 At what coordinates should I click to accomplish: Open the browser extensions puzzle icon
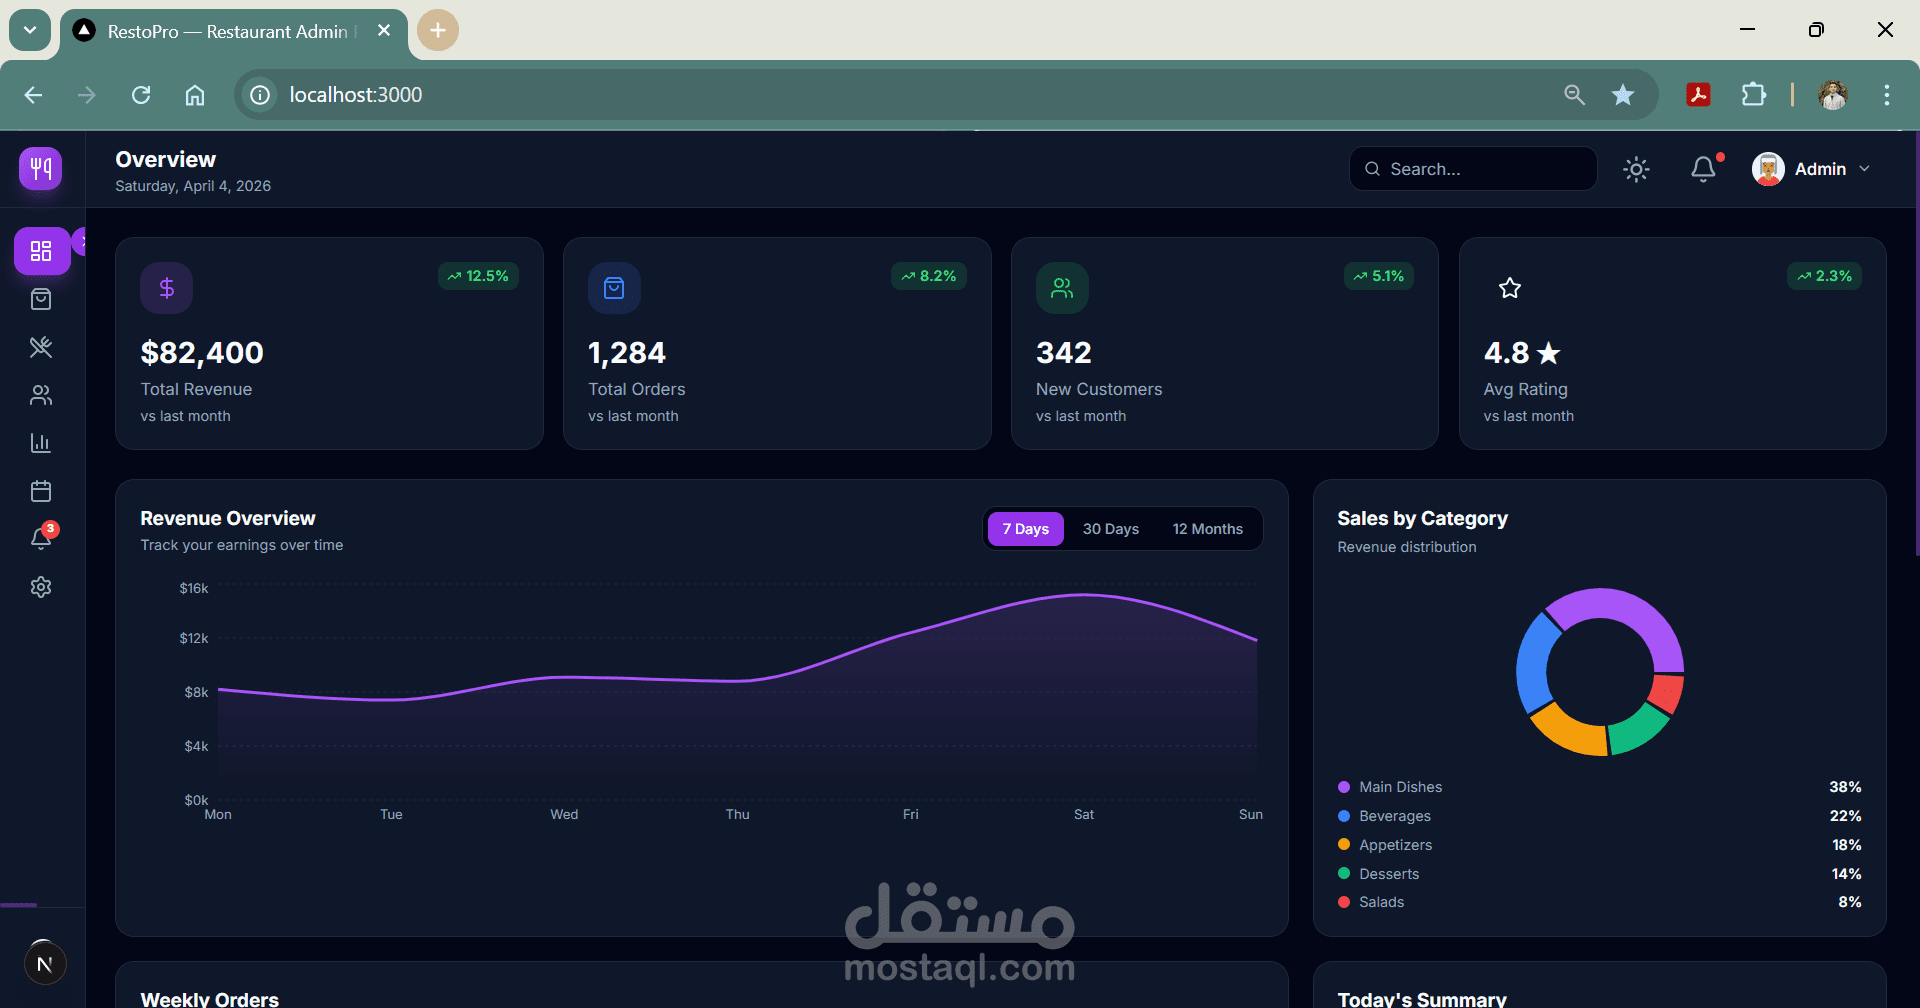pos(1753,95)
